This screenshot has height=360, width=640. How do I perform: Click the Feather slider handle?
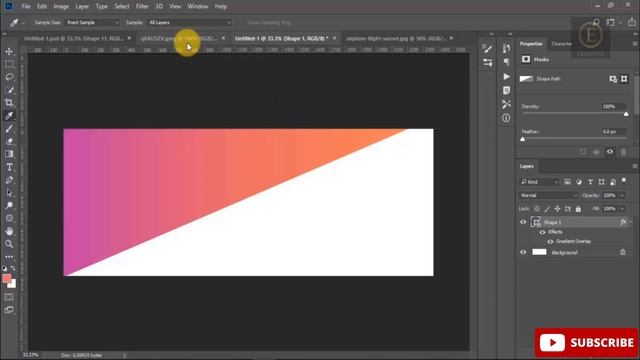523,140
